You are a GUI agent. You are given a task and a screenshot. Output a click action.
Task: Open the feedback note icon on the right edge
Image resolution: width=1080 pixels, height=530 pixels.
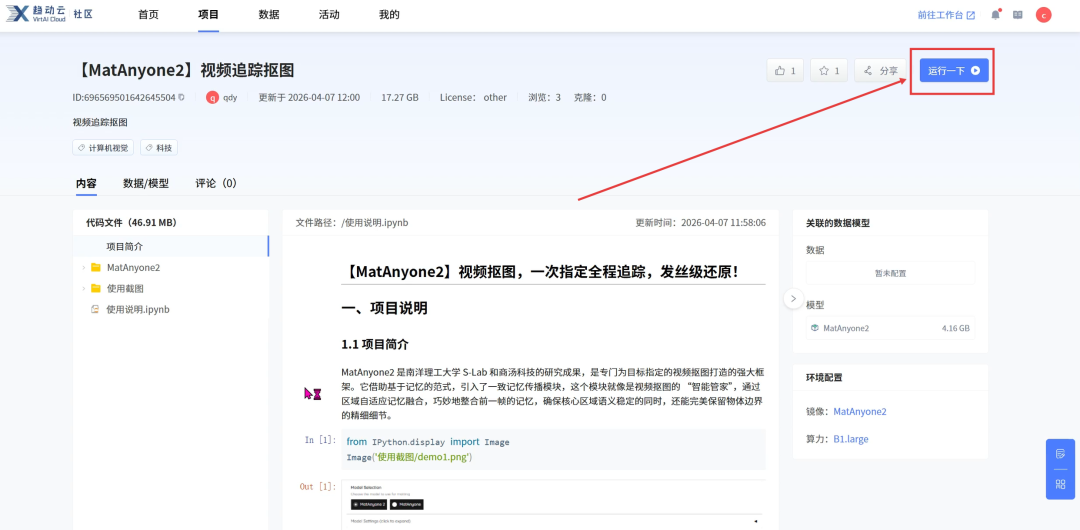[x=1060, y=453]
